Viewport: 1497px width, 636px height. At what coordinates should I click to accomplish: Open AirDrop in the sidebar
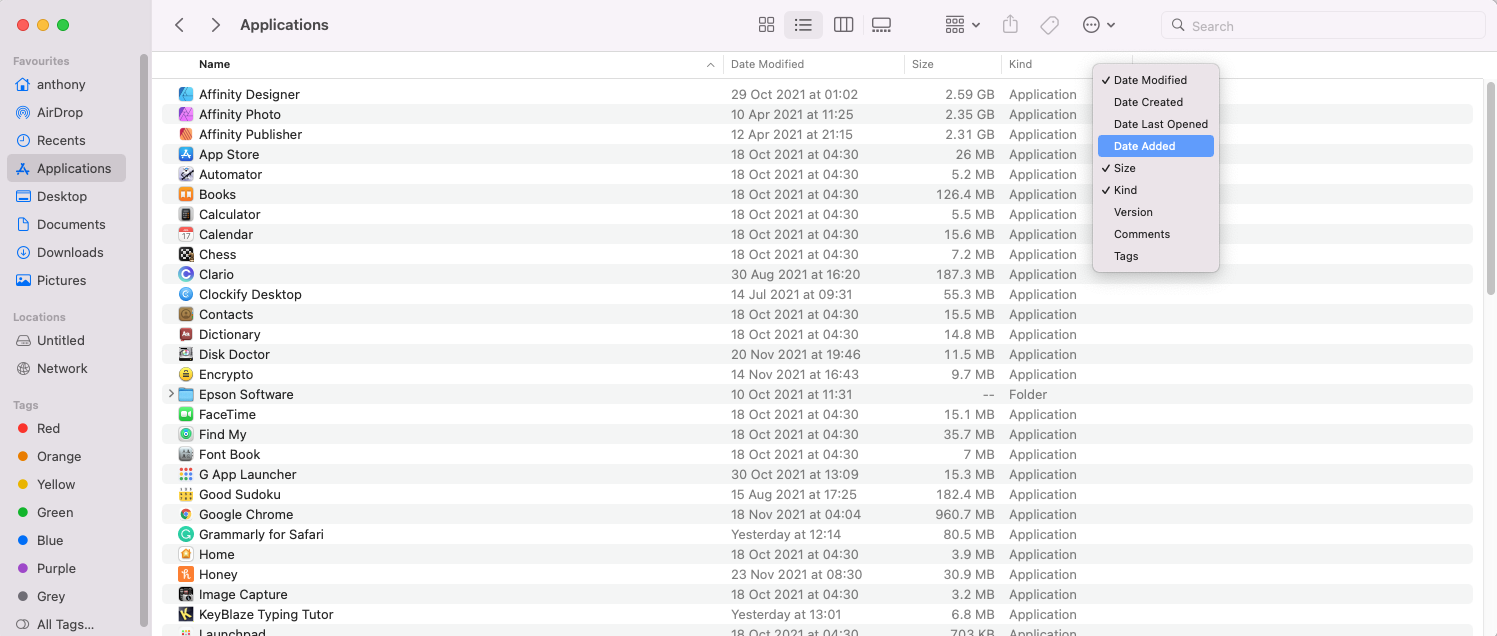(x=66, y=112)
